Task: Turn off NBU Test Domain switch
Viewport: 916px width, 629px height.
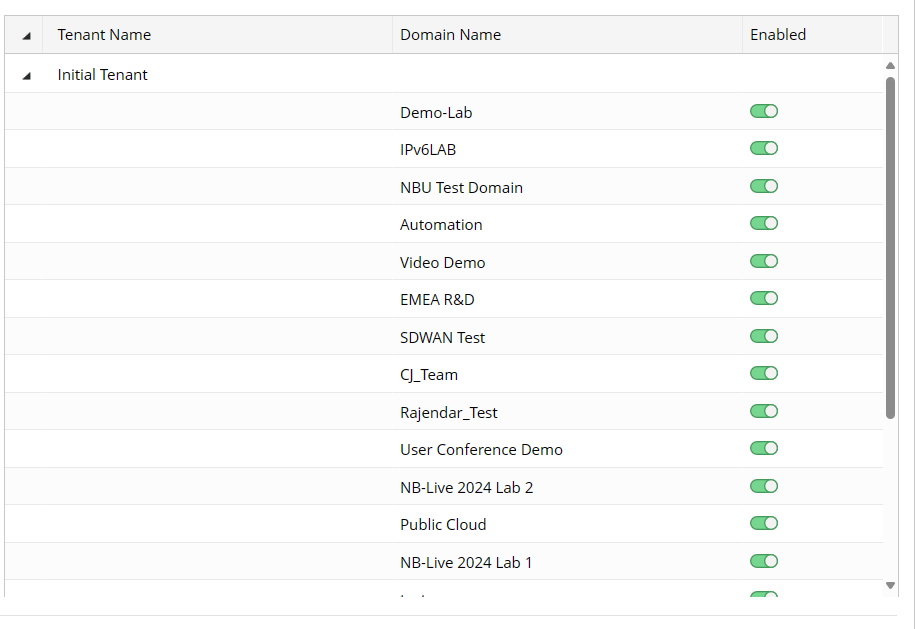Action: click(x=764, y=186)
